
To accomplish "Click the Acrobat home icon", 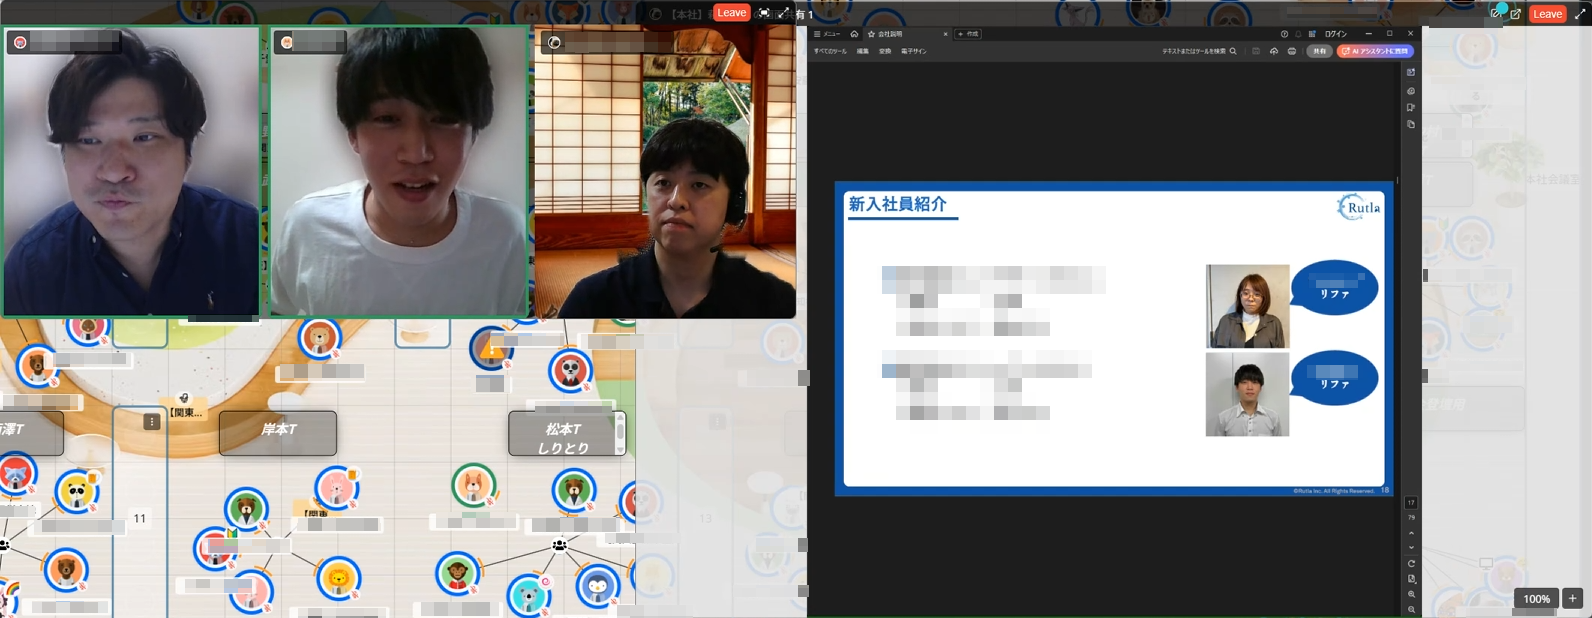I will [x=854, y=34].
